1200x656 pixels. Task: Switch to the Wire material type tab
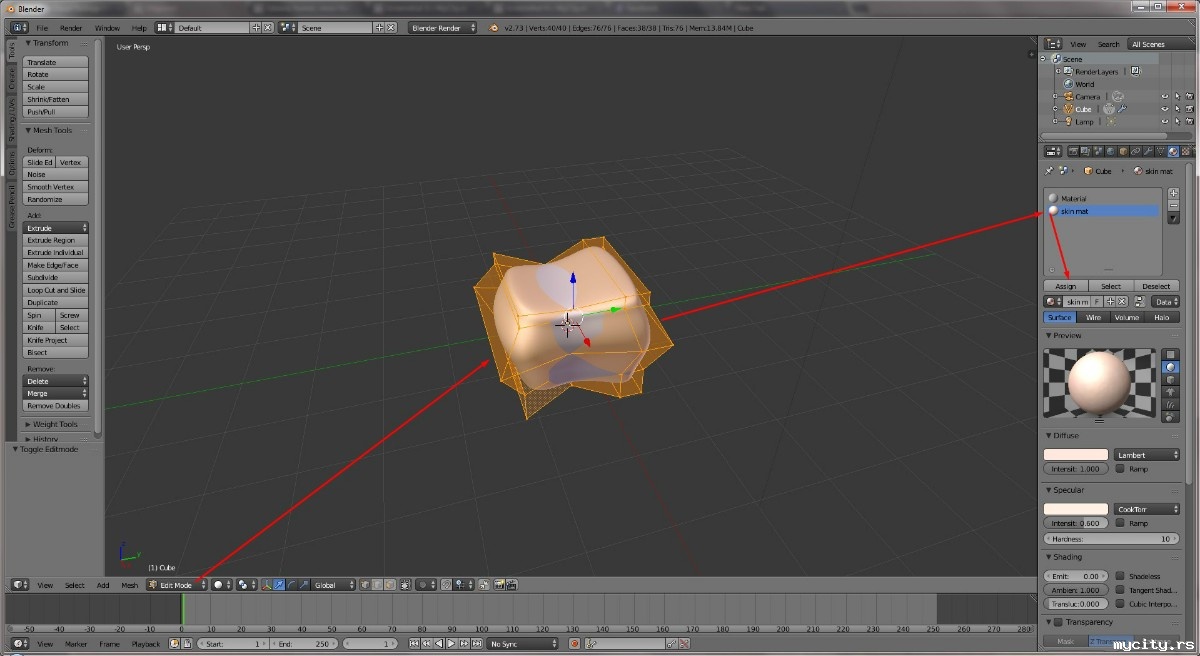point(1094,317)
